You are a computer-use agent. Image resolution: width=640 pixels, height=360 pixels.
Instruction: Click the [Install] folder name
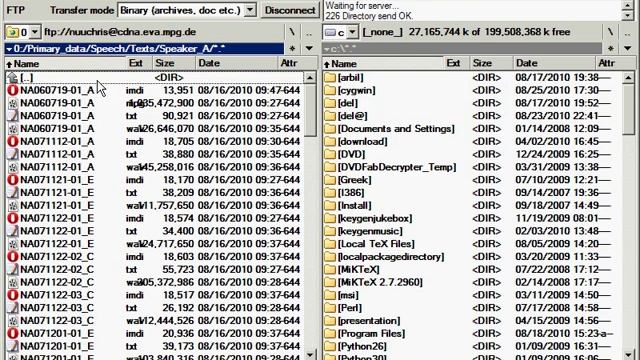pyautogui.click(x=354, y=205)
